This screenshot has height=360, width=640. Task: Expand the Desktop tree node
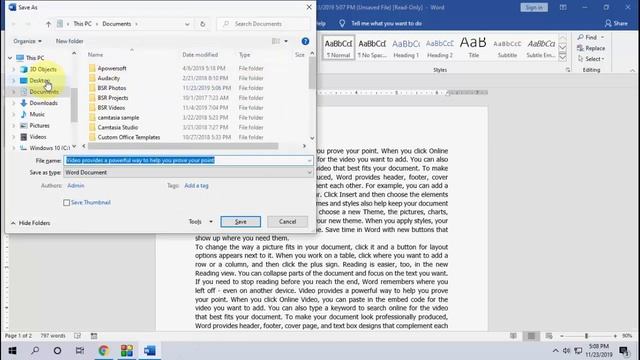pyautogui.click(x=13, y=81)
